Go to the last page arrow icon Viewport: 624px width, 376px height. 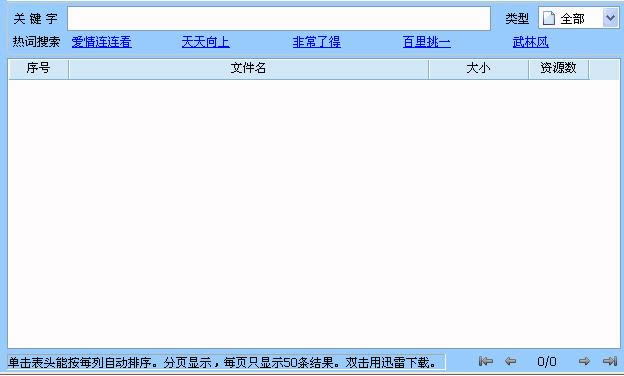(x=610, y=361)
